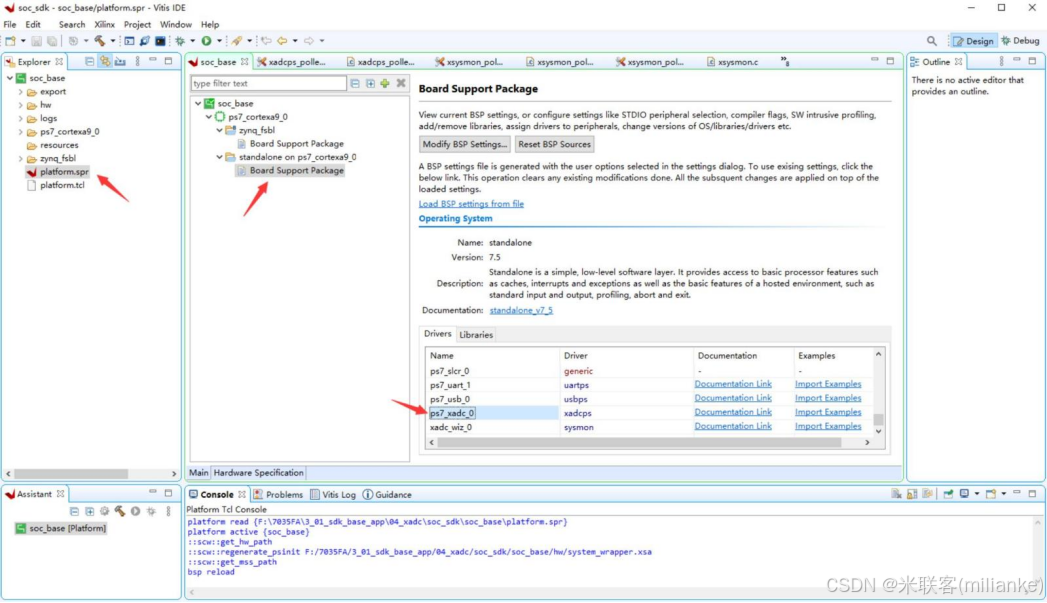
Task: Minimize the Explorer panel
Action: pos(153,61)
